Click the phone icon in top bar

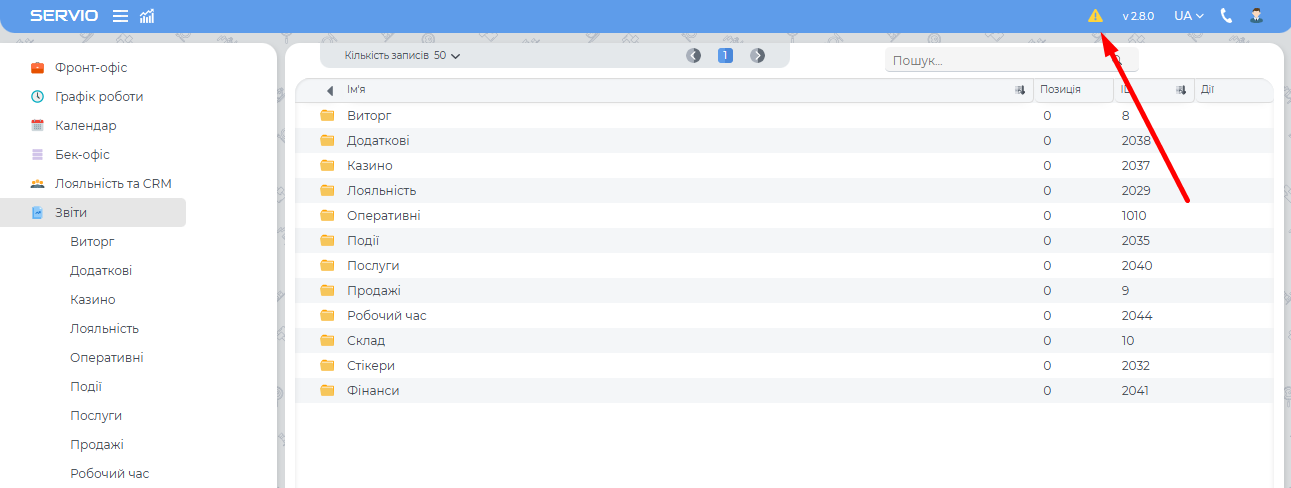click(1227, 16)
